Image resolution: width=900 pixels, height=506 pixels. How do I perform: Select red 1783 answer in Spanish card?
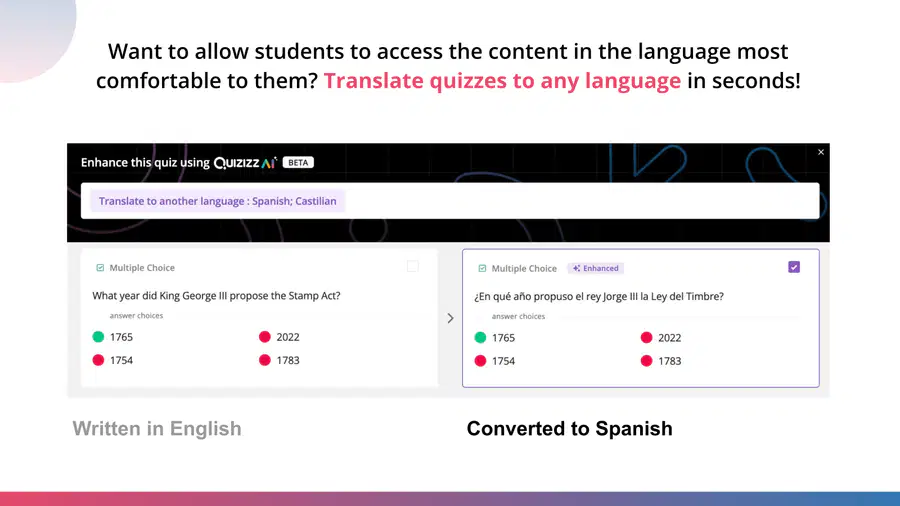(661, 361)
